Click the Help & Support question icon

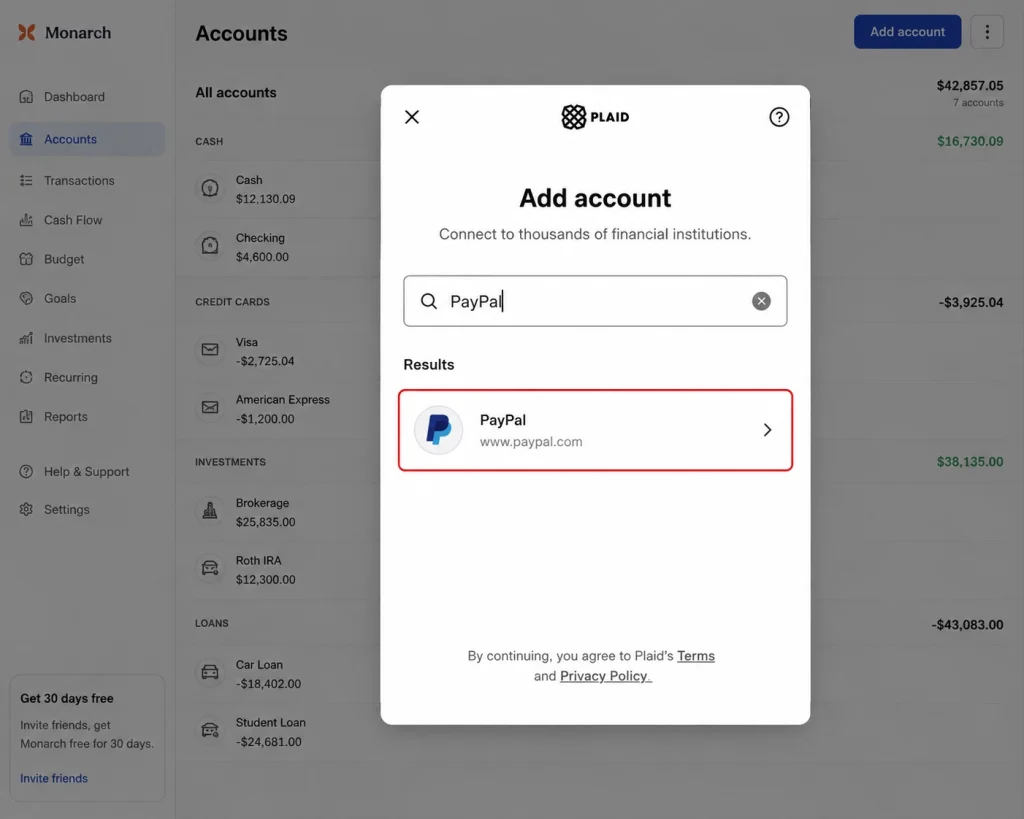pyautogui.click(x=26, y=472)
